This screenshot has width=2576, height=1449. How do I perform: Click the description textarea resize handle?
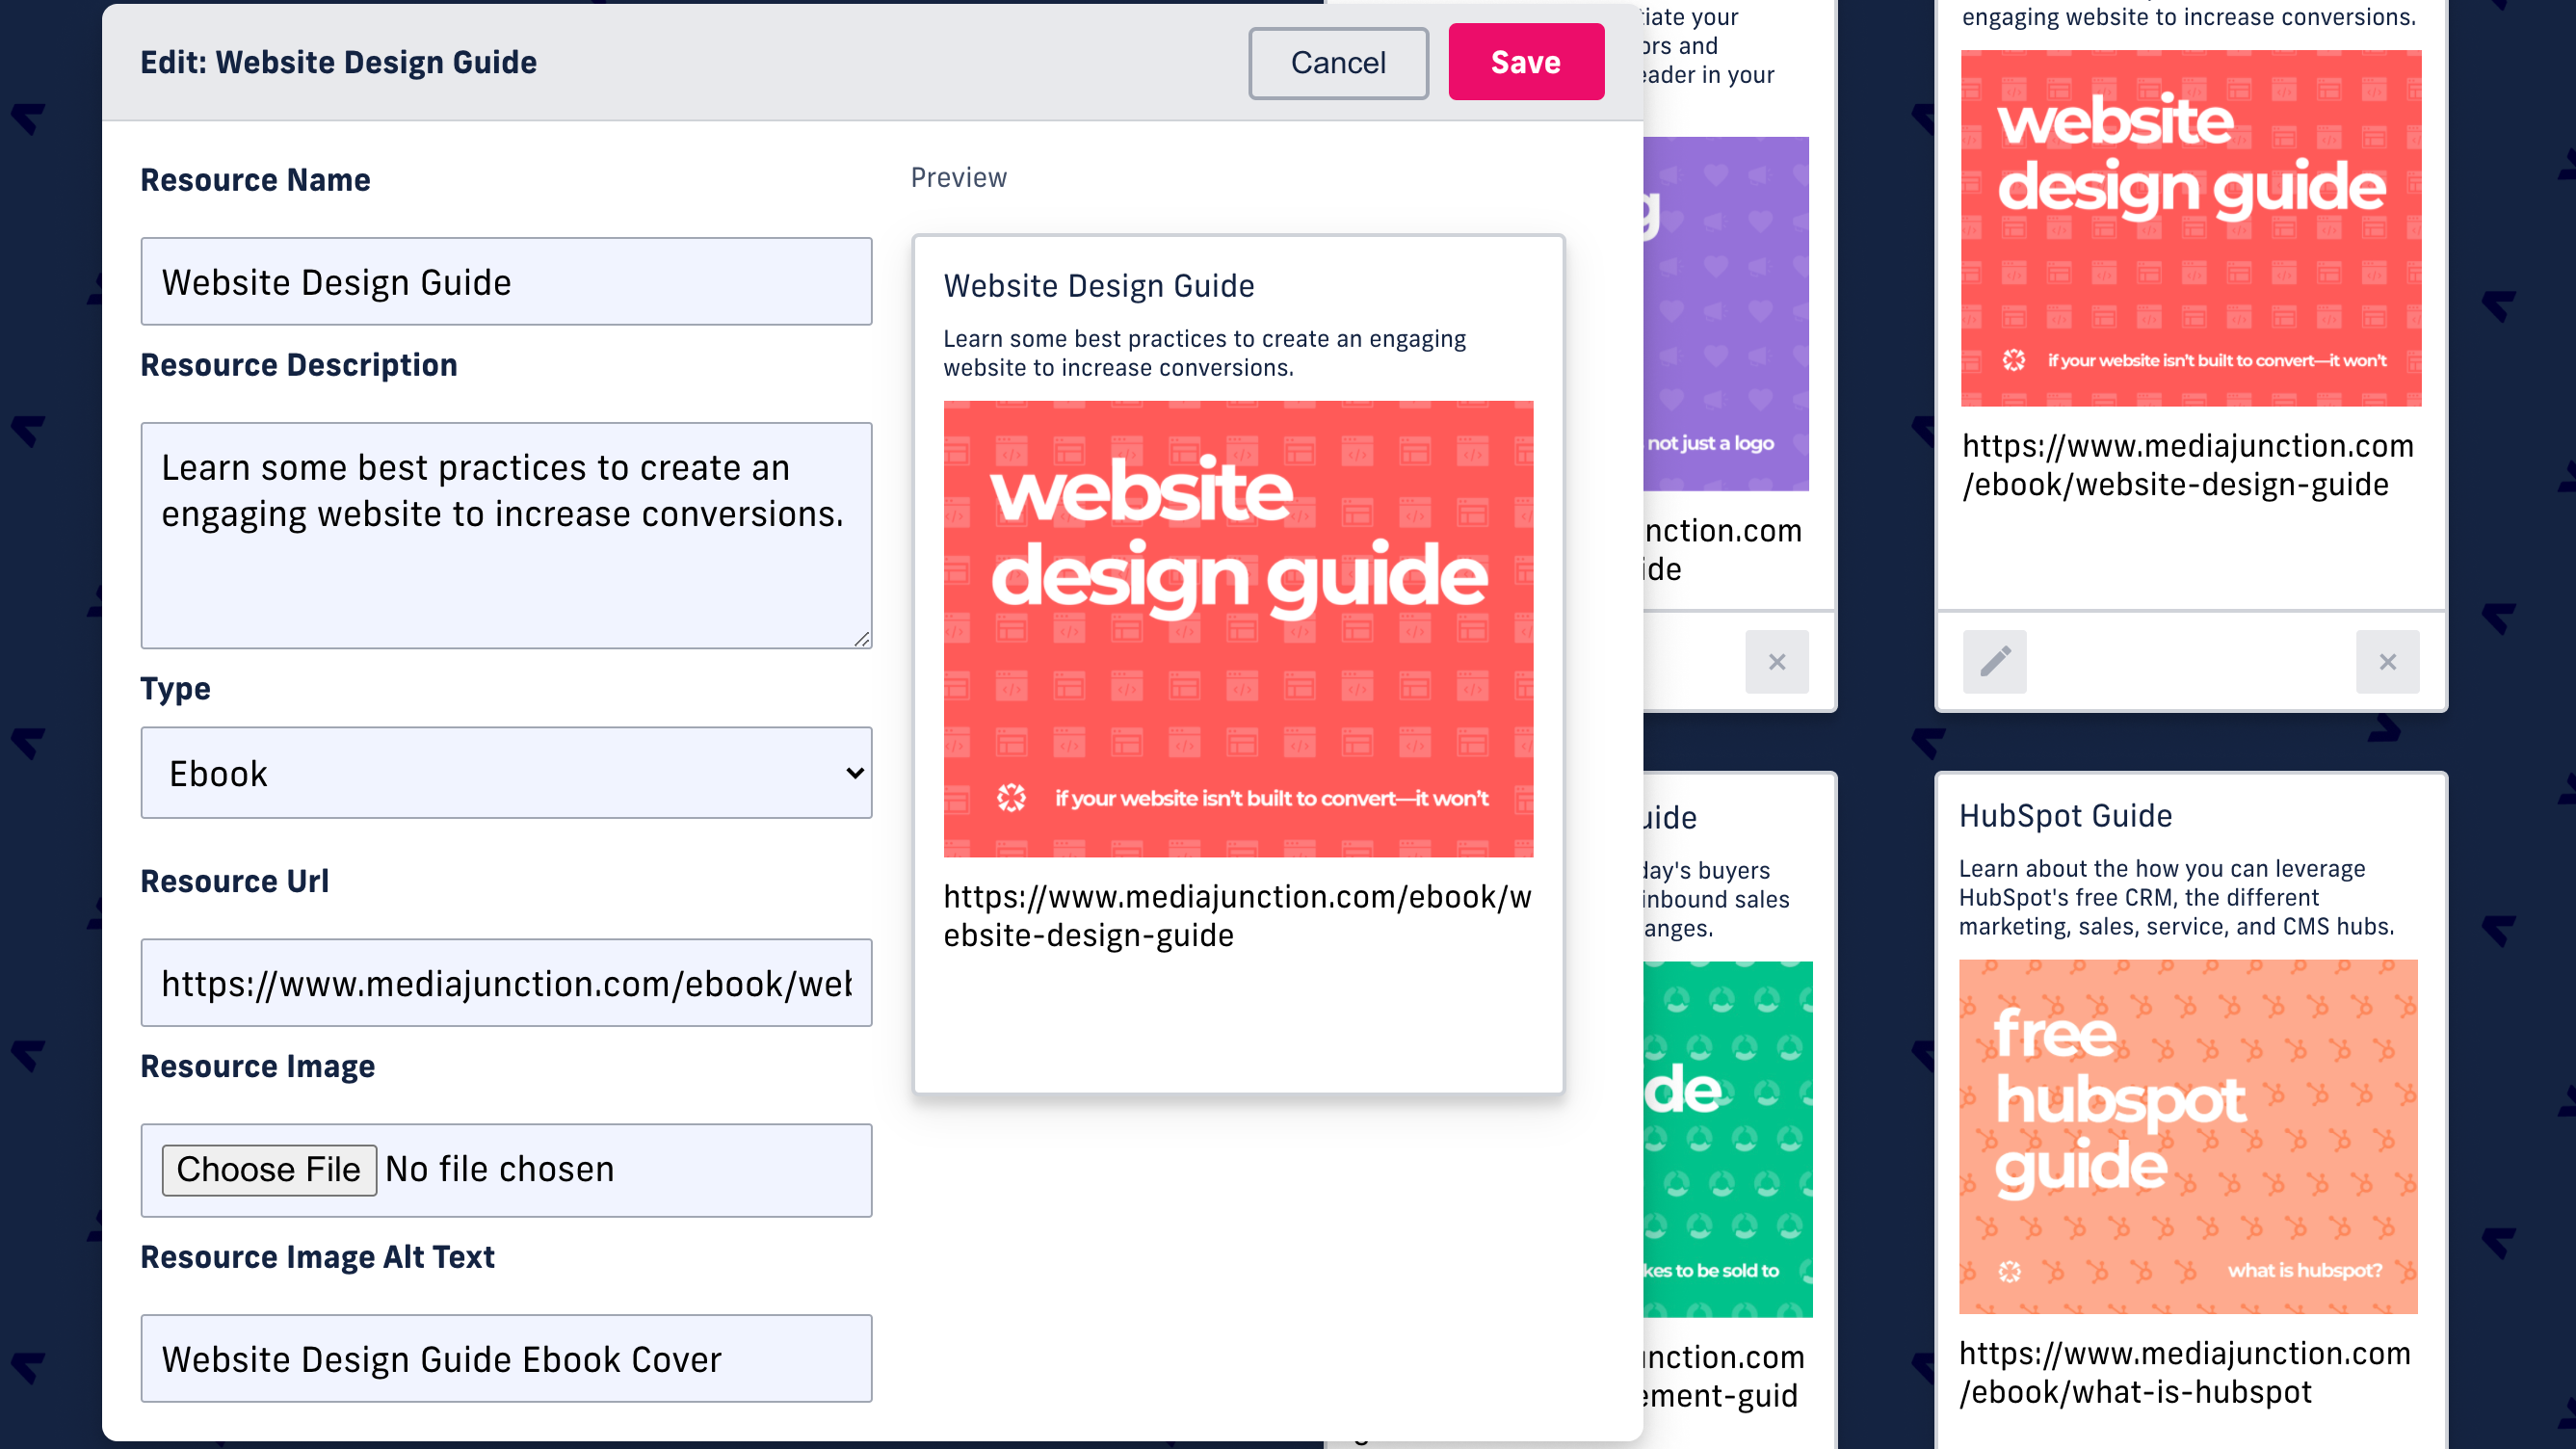click(862, 641)
